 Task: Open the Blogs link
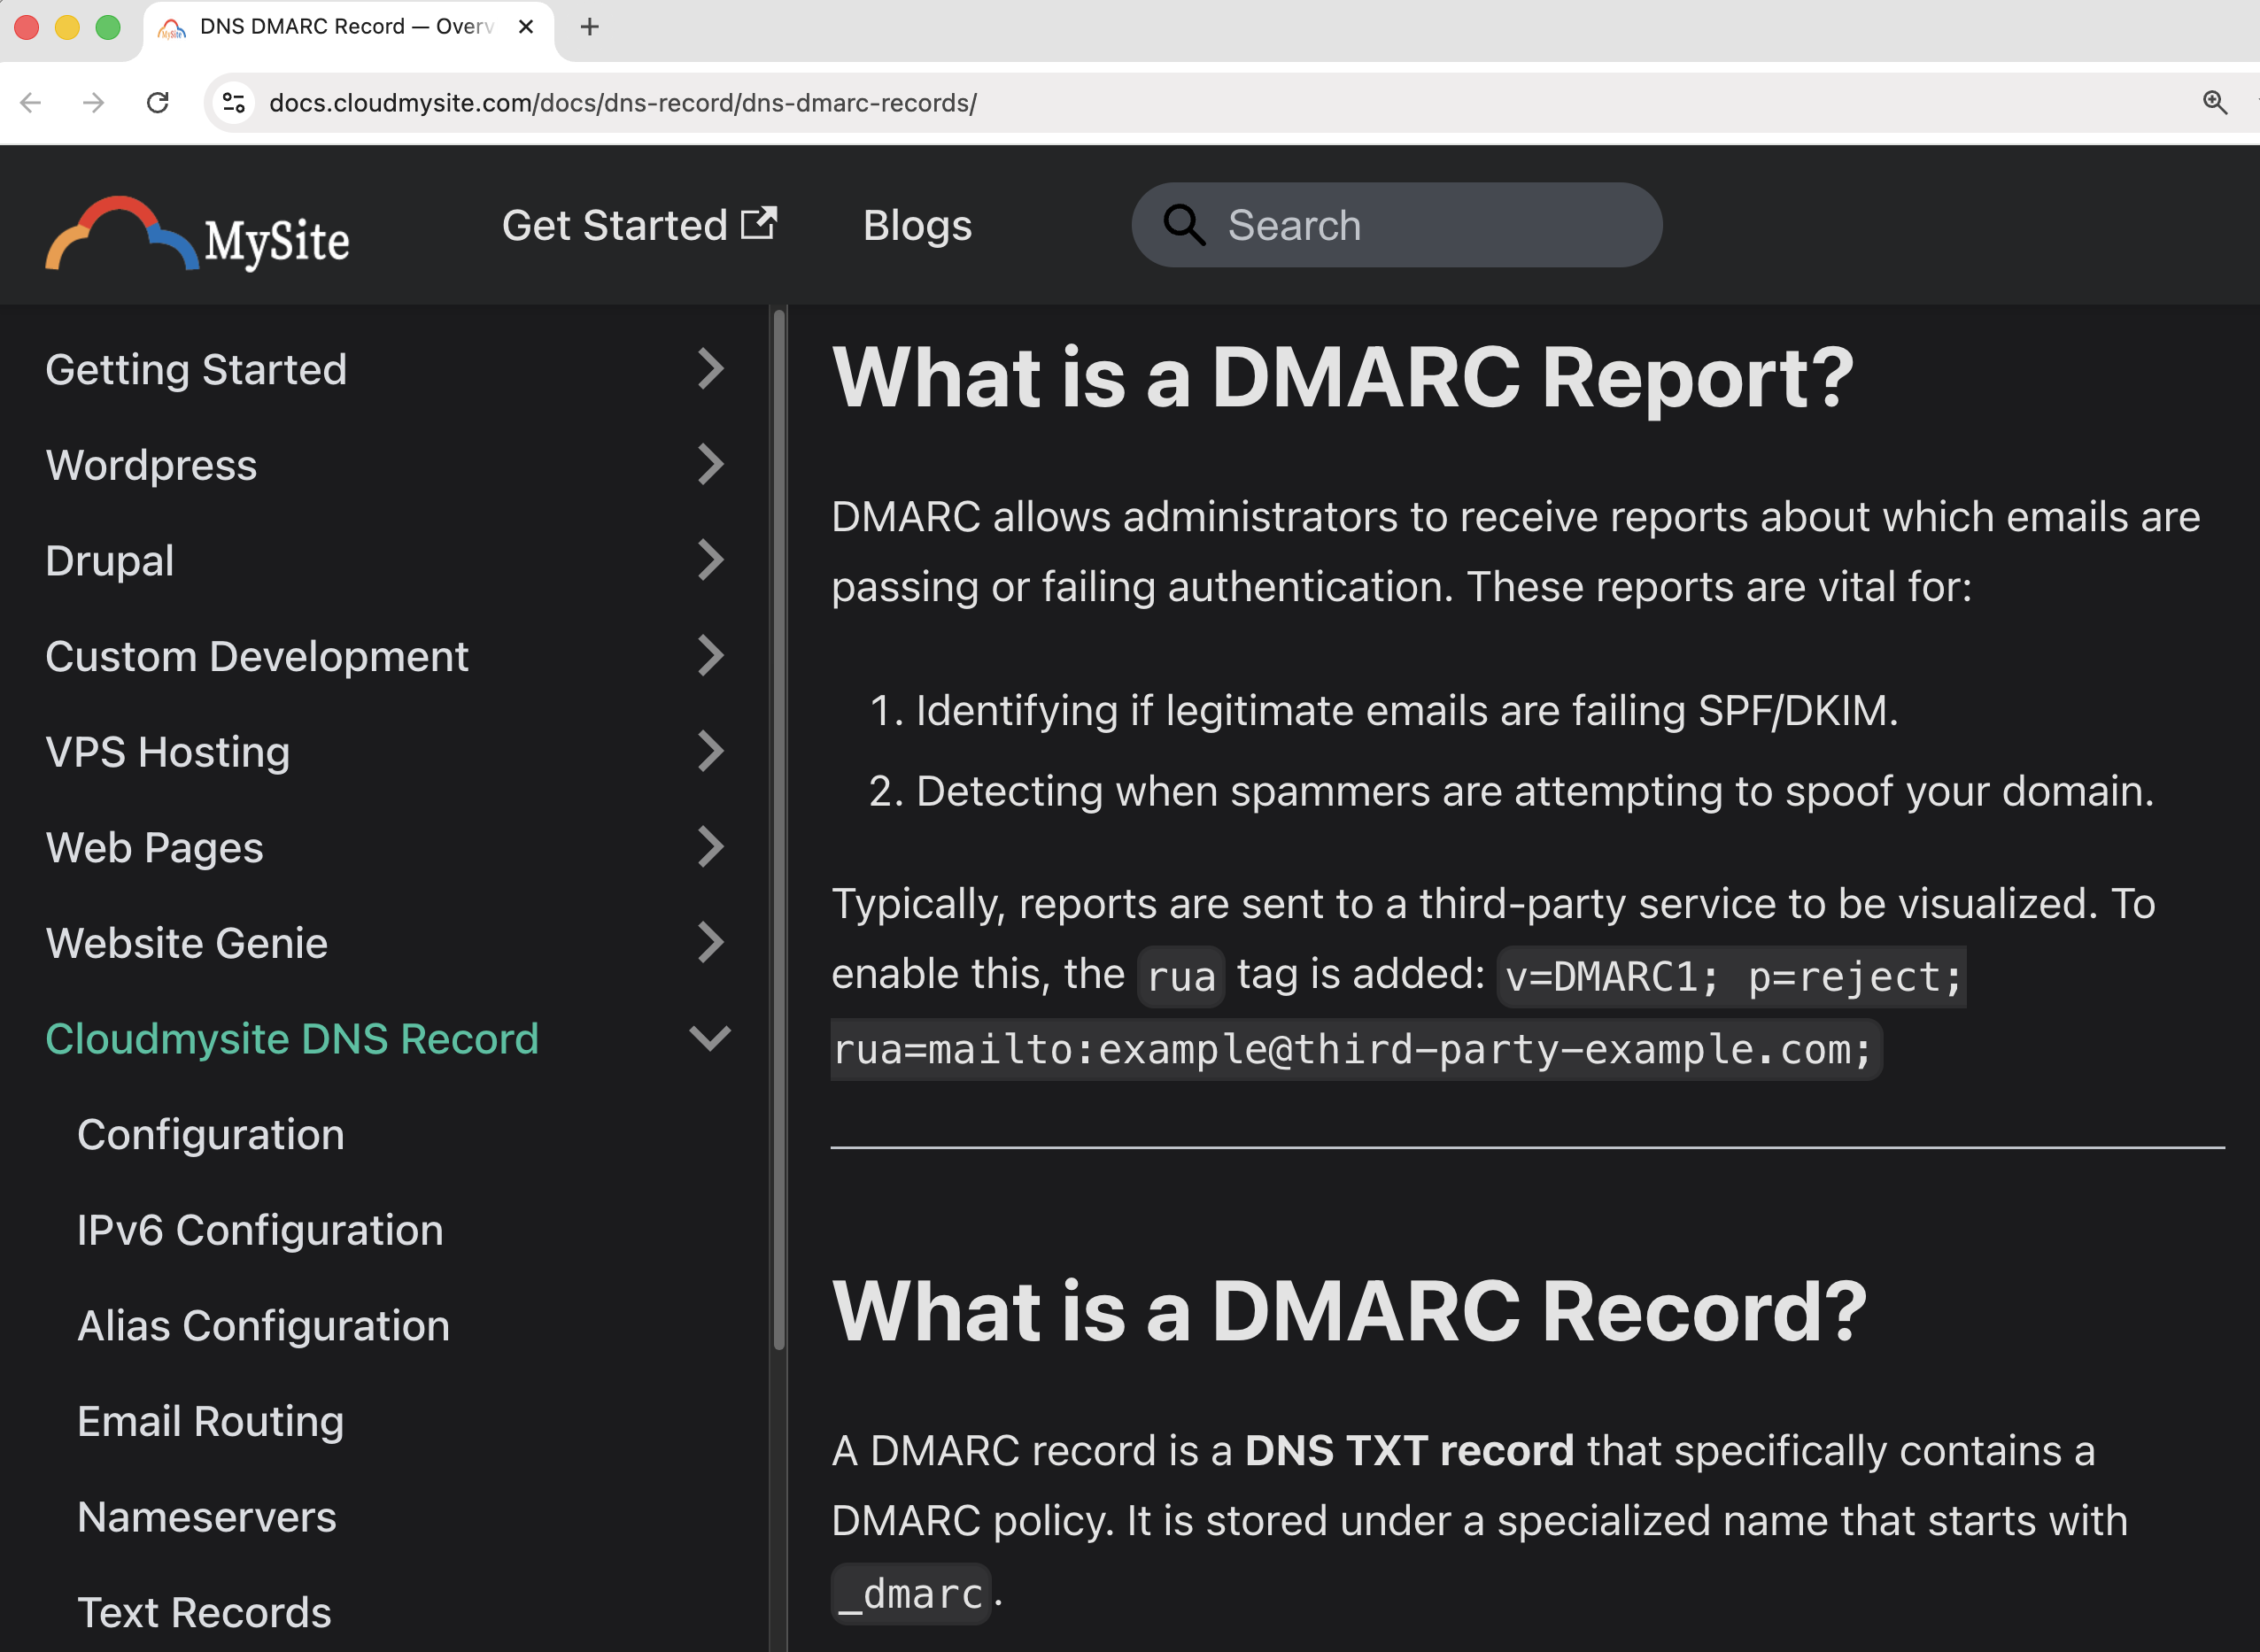click(x=917, y=225)
